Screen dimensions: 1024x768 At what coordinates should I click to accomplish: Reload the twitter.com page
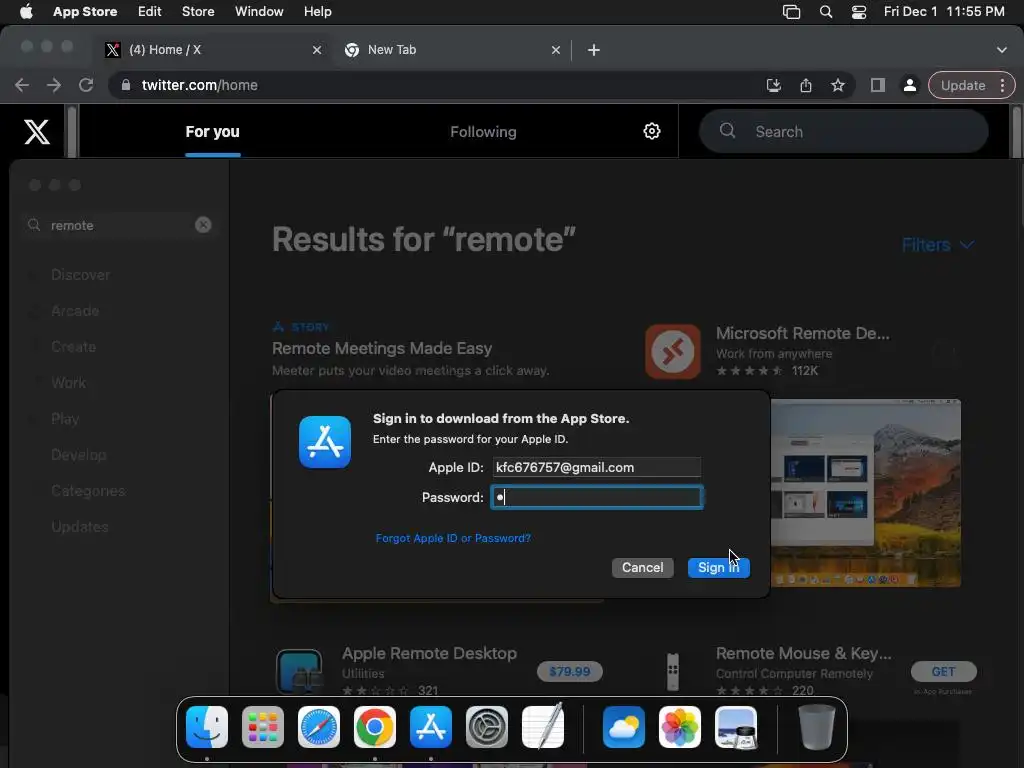coord(86,85)
